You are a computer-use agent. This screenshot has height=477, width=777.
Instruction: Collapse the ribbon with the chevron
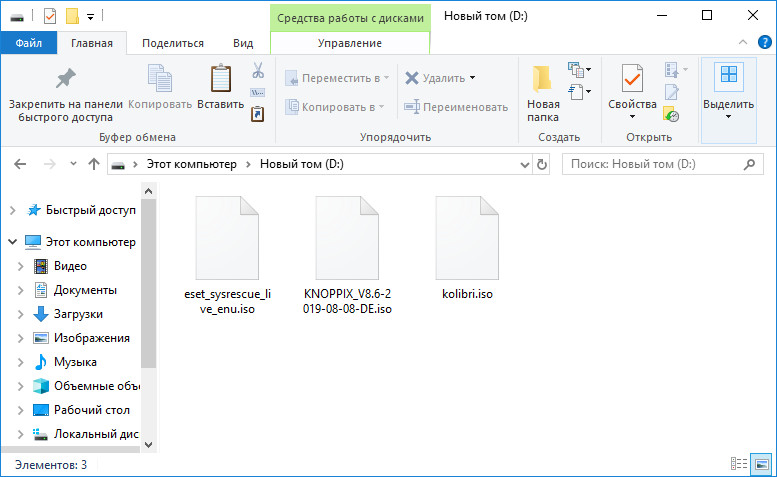[x=742, y=43]
